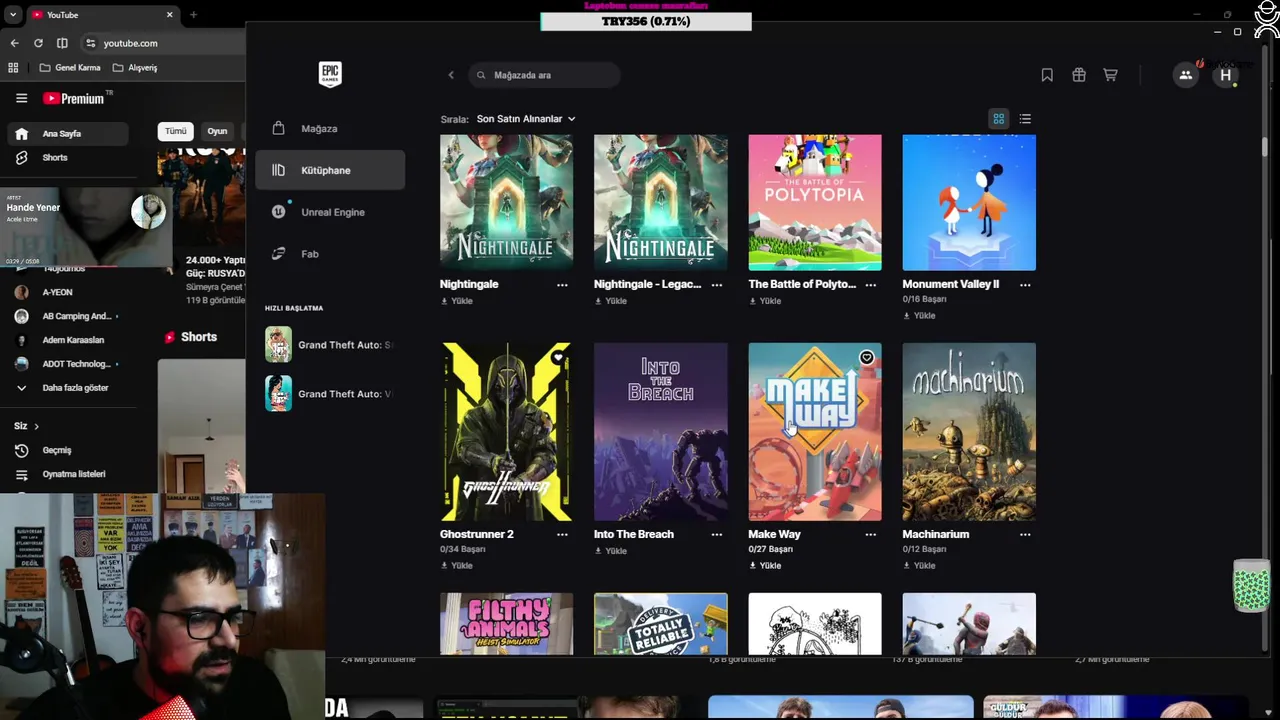
Task: Click the Epic Games logo
Action: tap(330, 74)
